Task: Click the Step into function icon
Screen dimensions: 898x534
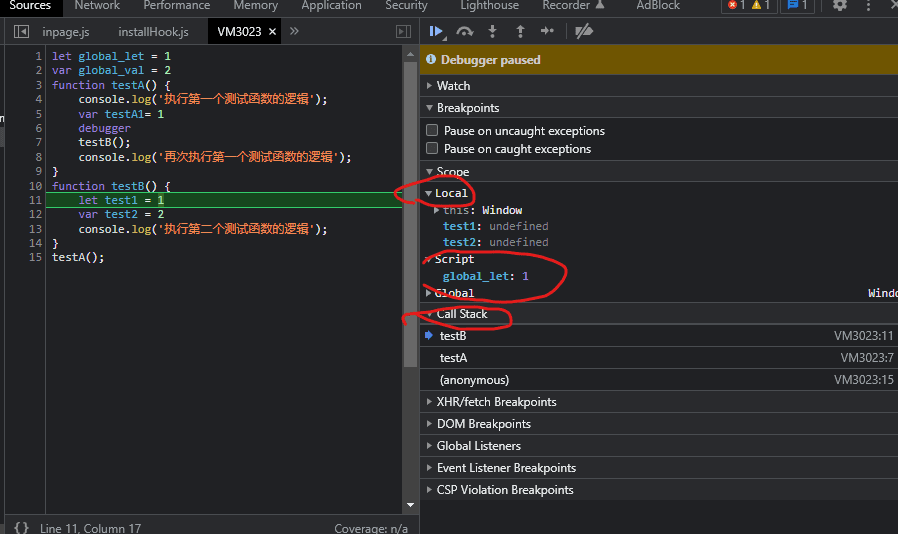Action: point(492,32)
